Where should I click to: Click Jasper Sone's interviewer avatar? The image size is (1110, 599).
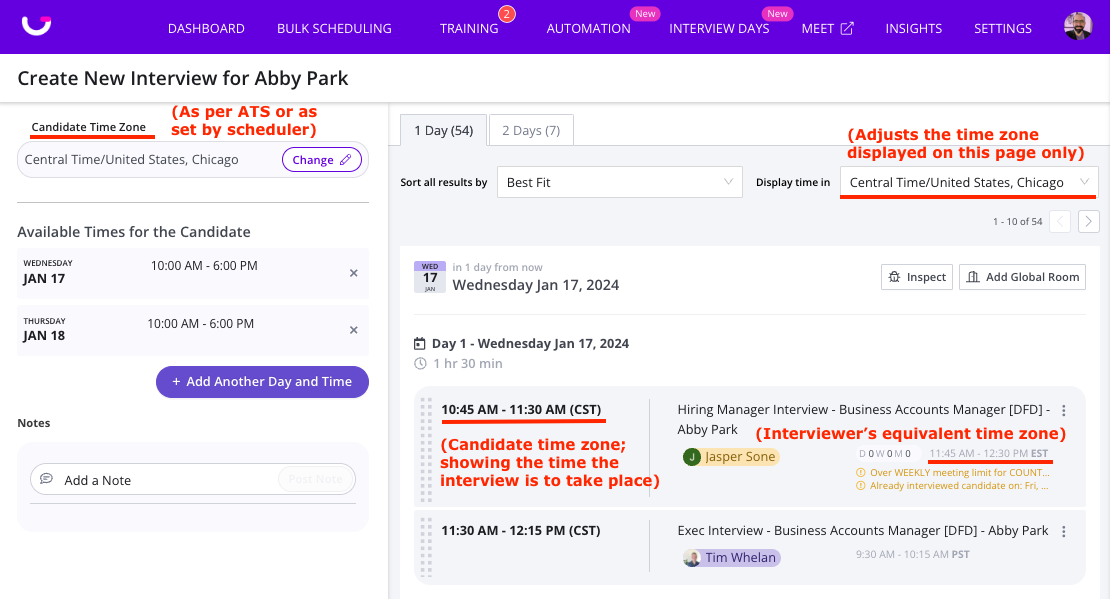tap(694, 456)
